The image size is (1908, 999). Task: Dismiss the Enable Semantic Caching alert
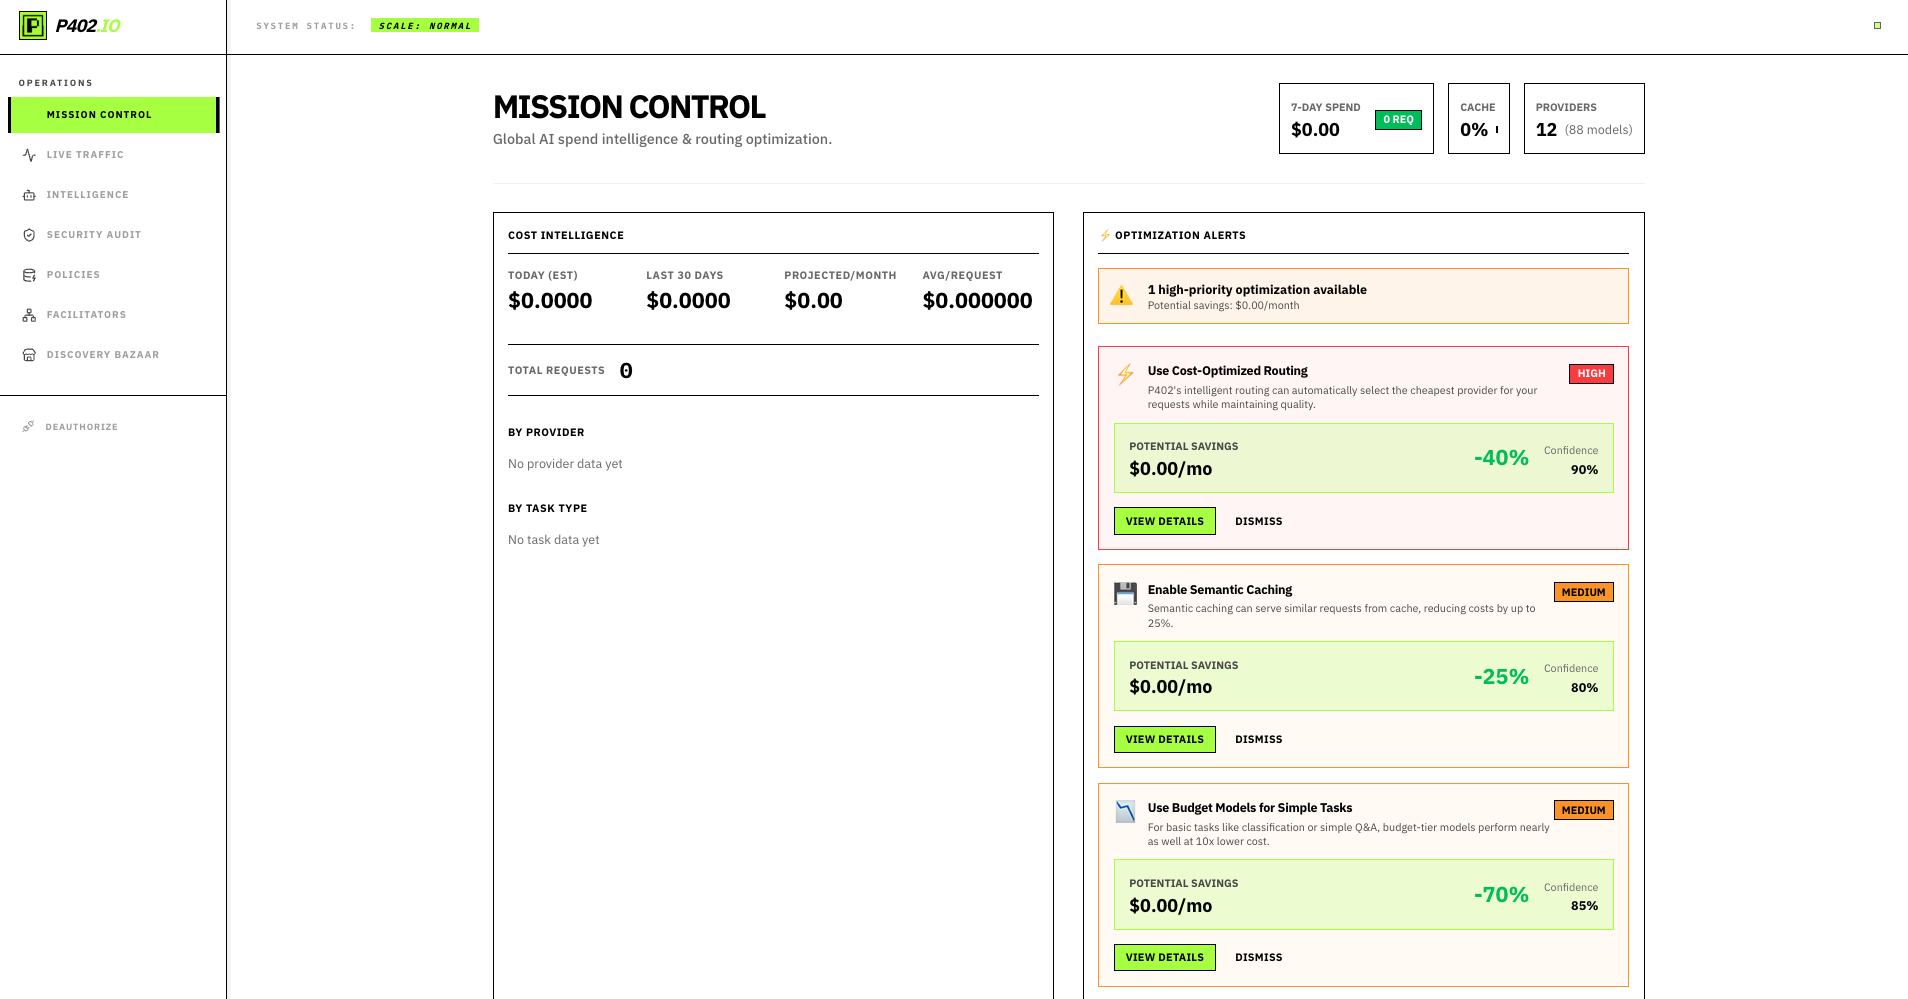point(1258,739)
